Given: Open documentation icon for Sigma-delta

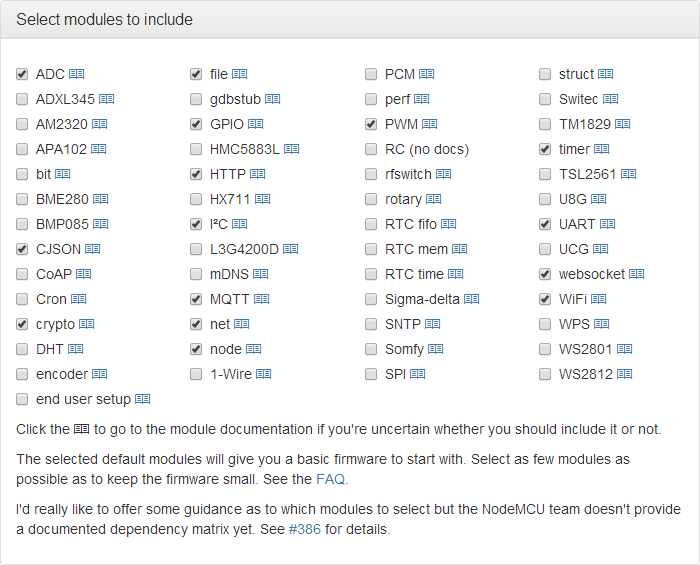Looking at the screenshot, I should pos(471,299).
